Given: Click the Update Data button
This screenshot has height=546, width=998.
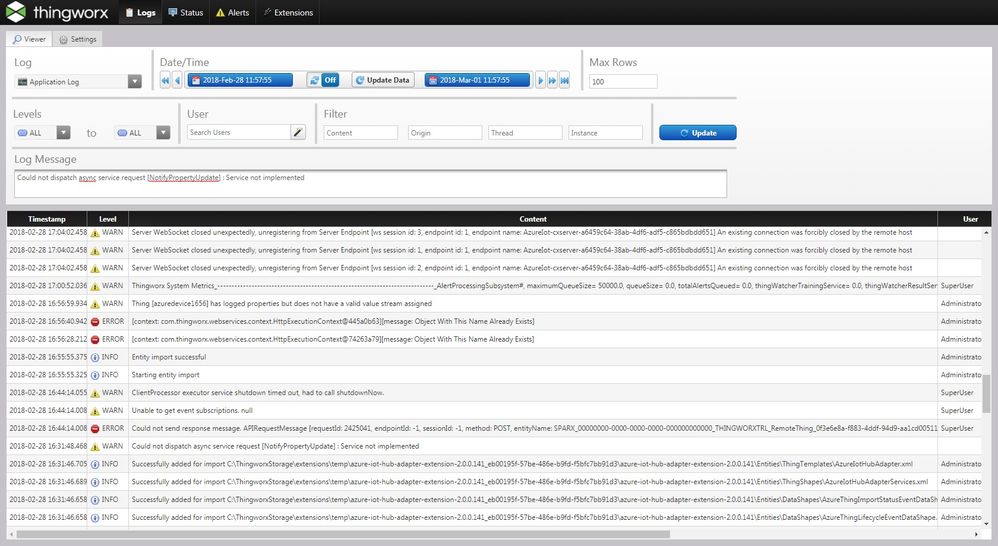Looking at the screenshot, I should tap(383, 80).
